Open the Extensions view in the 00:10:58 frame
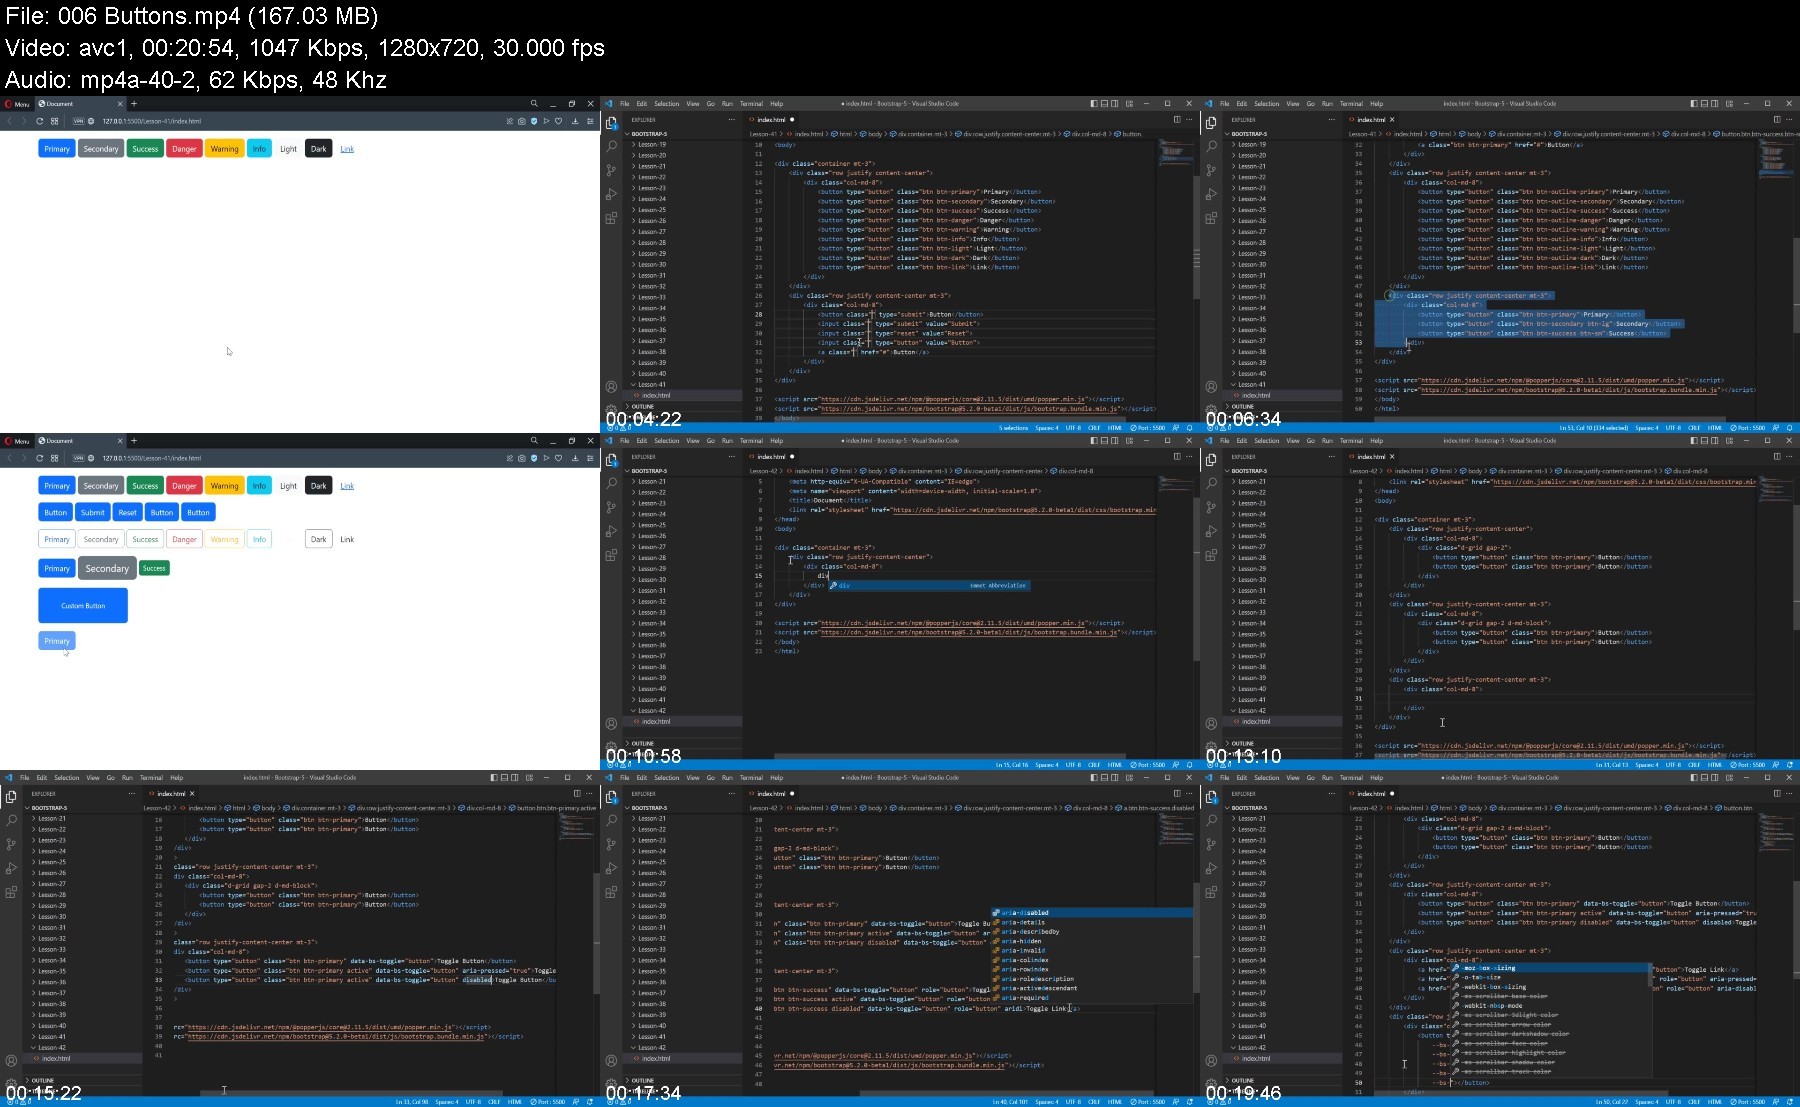This screenshot has width=1800, height=1107. (611, 555)
